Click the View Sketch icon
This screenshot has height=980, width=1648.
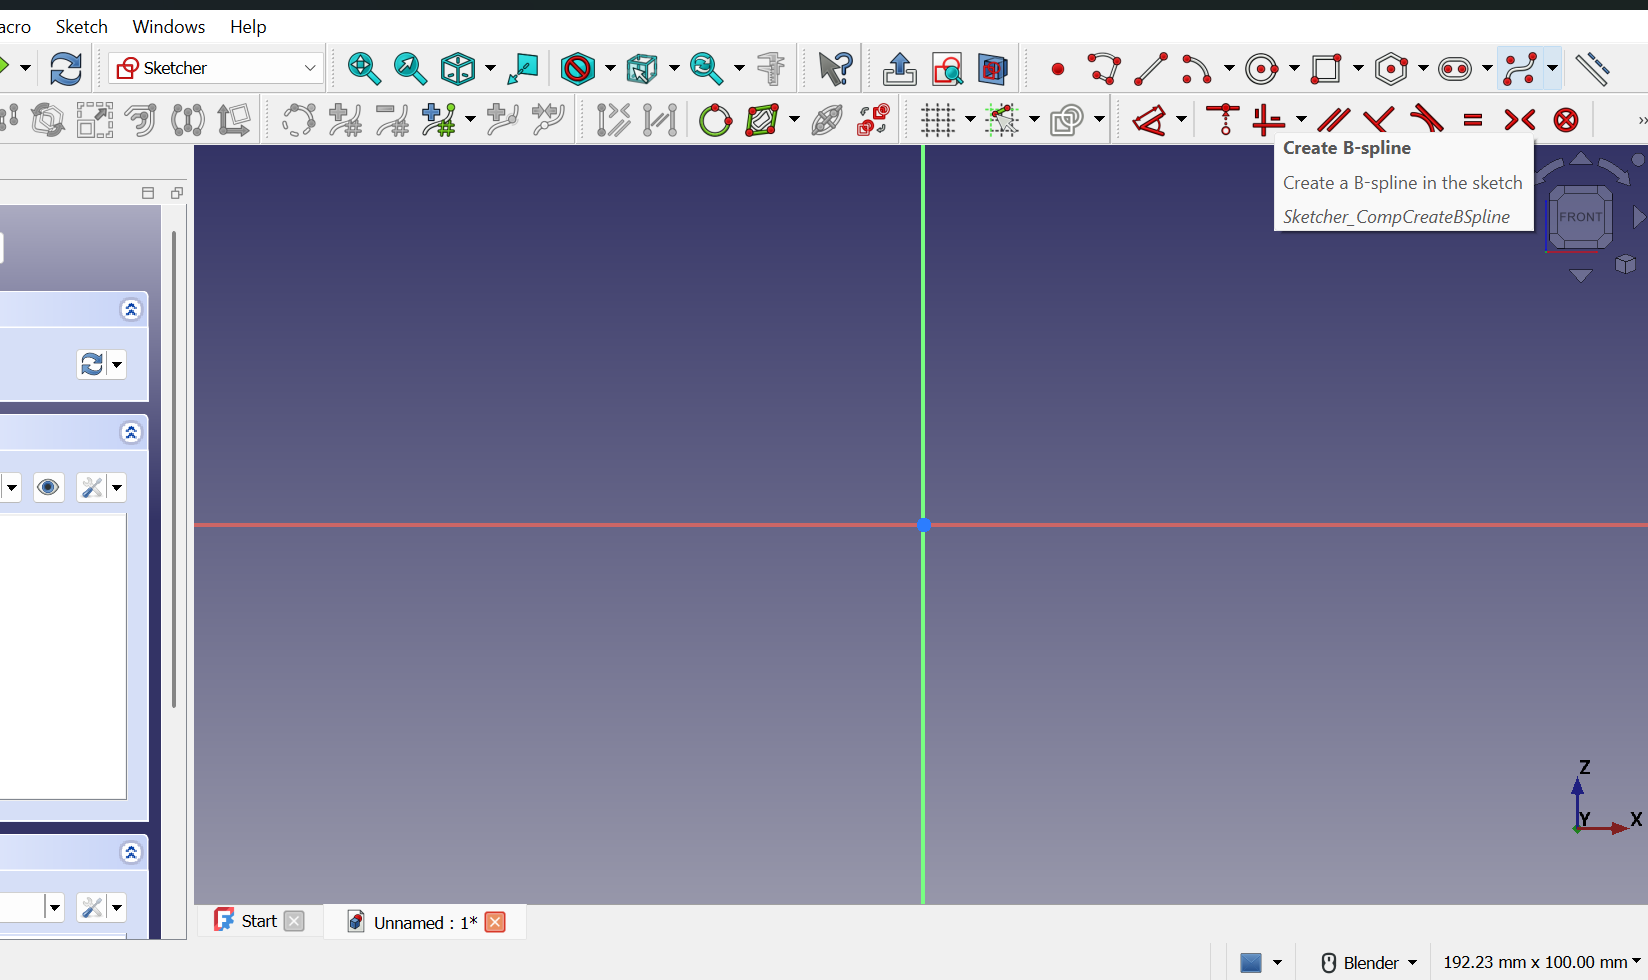click(x=947, y=68)
